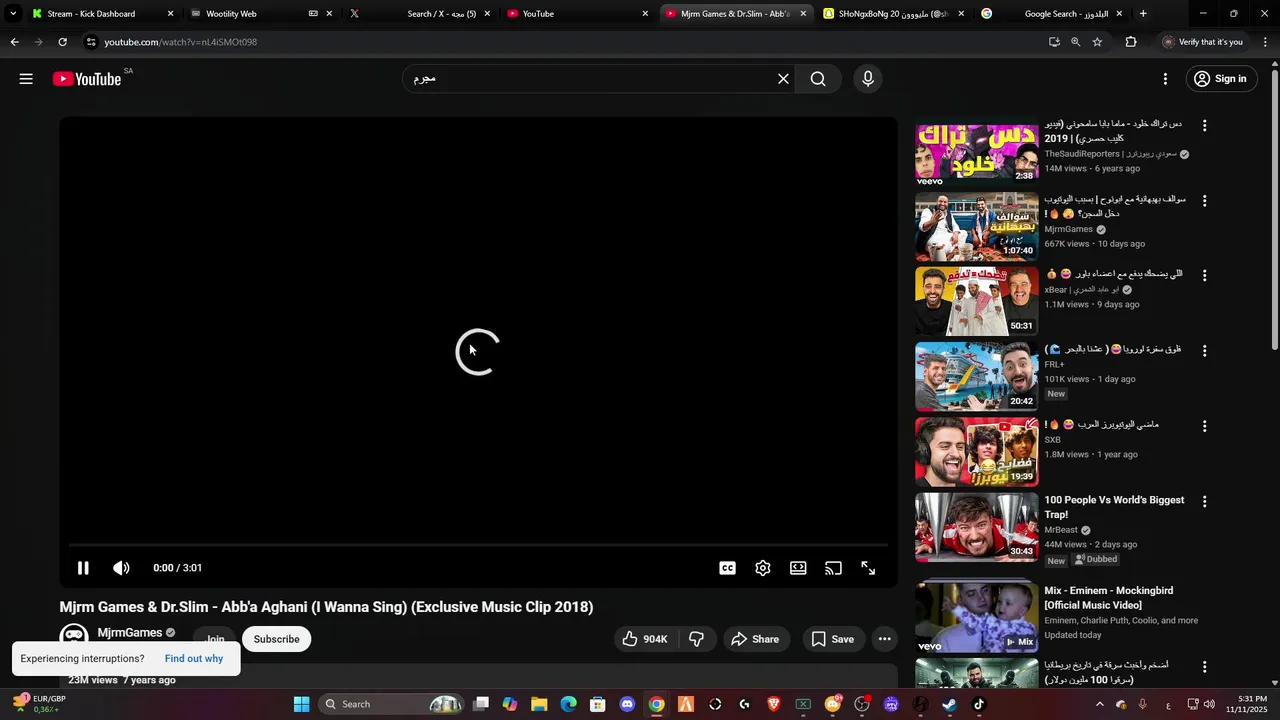Open options for SXB video

coord(1204,426)
